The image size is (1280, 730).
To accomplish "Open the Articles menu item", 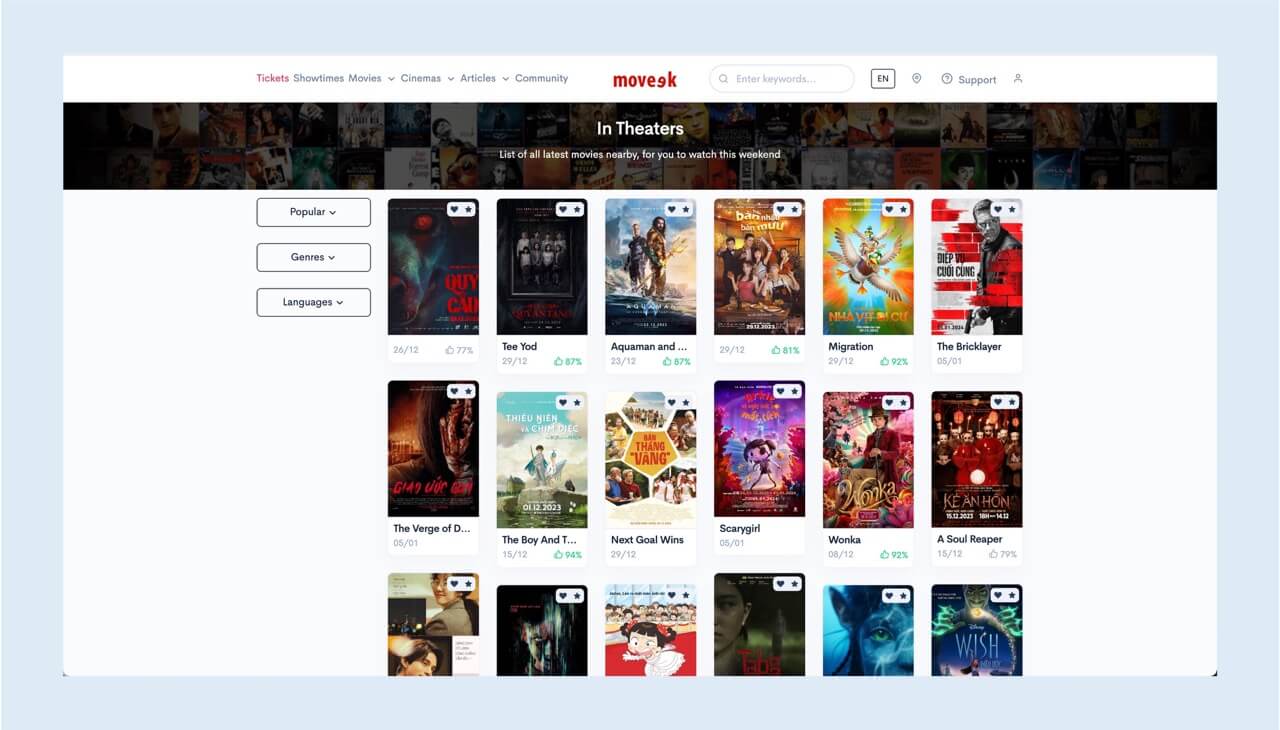I will click(x=478, y=78).
